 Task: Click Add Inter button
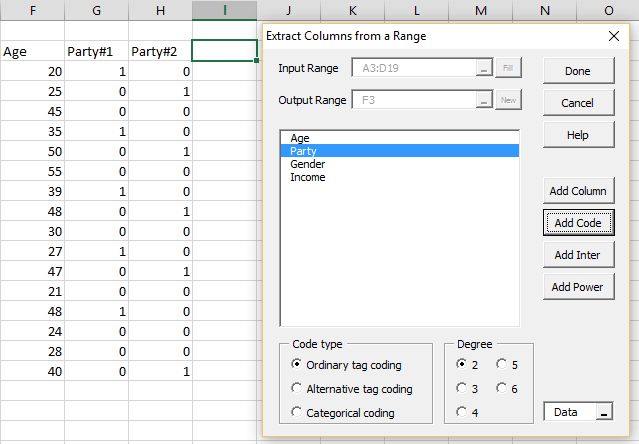coord(577,255)
